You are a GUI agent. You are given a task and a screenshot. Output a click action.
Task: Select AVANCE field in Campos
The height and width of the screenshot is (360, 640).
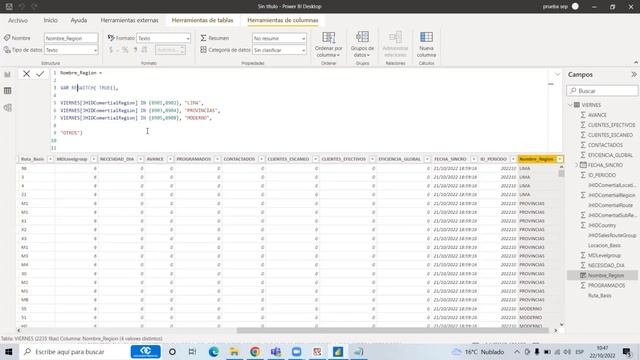click(x=597, y=115)
